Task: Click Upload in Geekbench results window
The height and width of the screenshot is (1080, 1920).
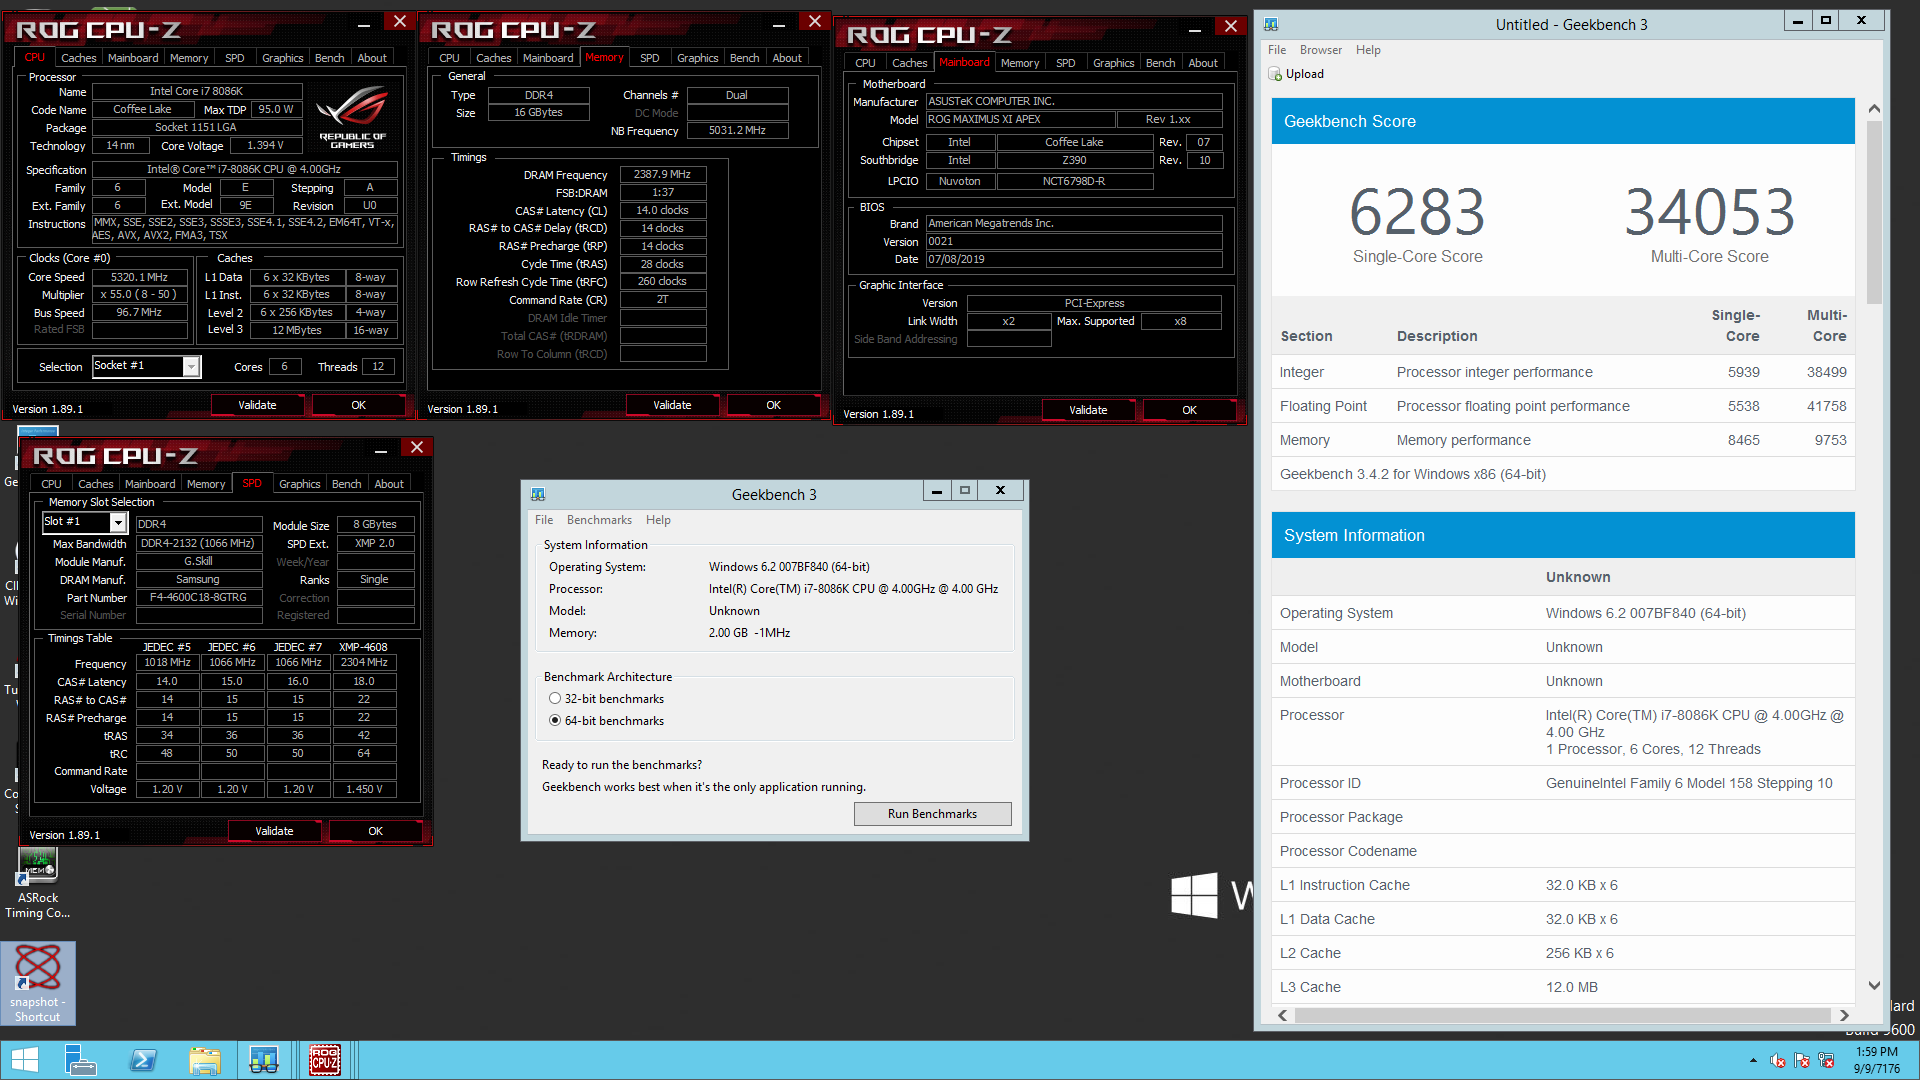Action: [1296, 74]
